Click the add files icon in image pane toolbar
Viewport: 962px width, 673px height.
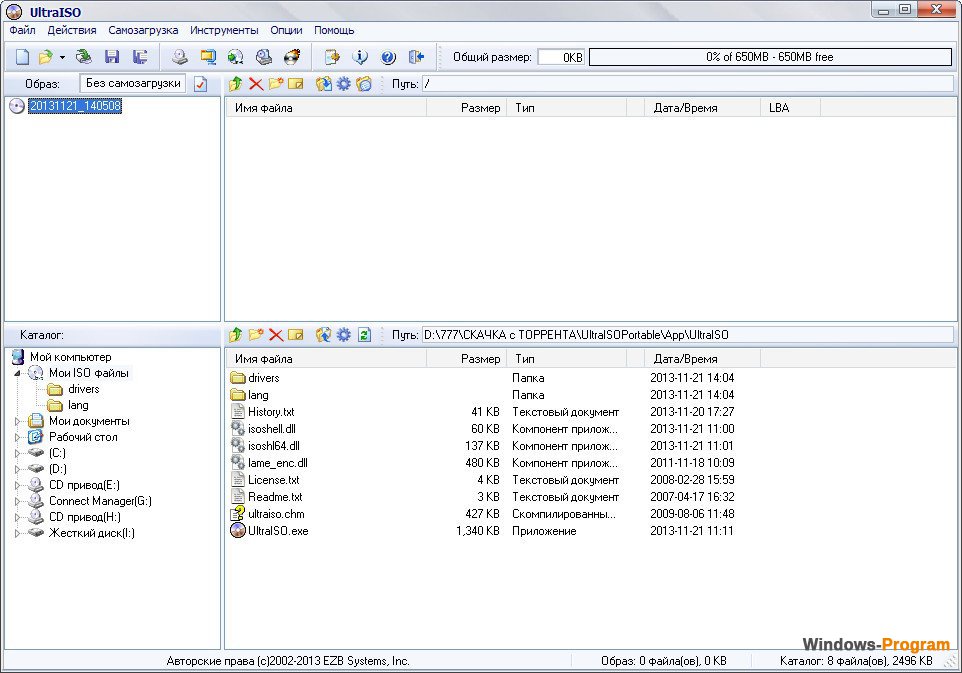tap(323, 84)
